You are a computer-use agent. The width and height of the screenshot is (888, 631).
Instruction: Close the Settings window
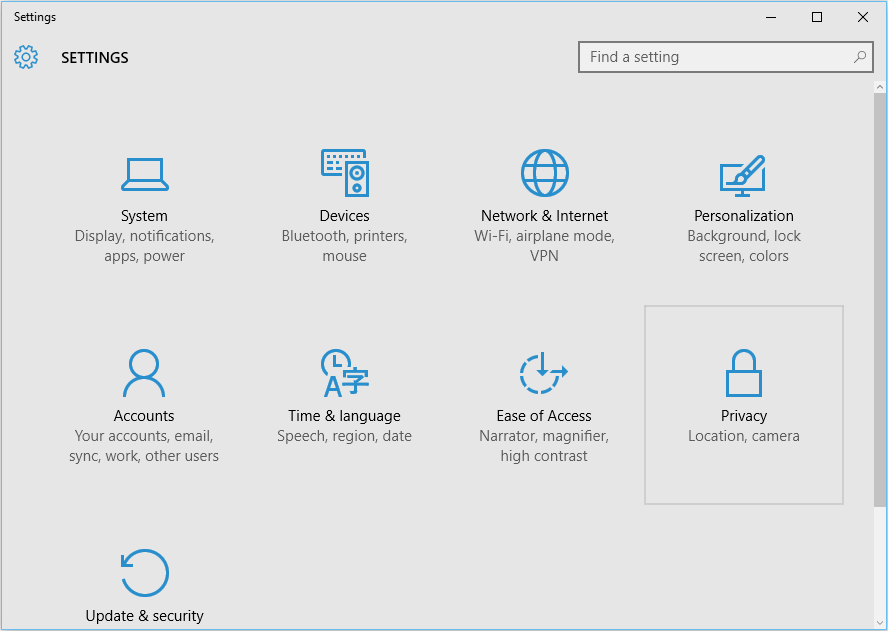point(863,17)
